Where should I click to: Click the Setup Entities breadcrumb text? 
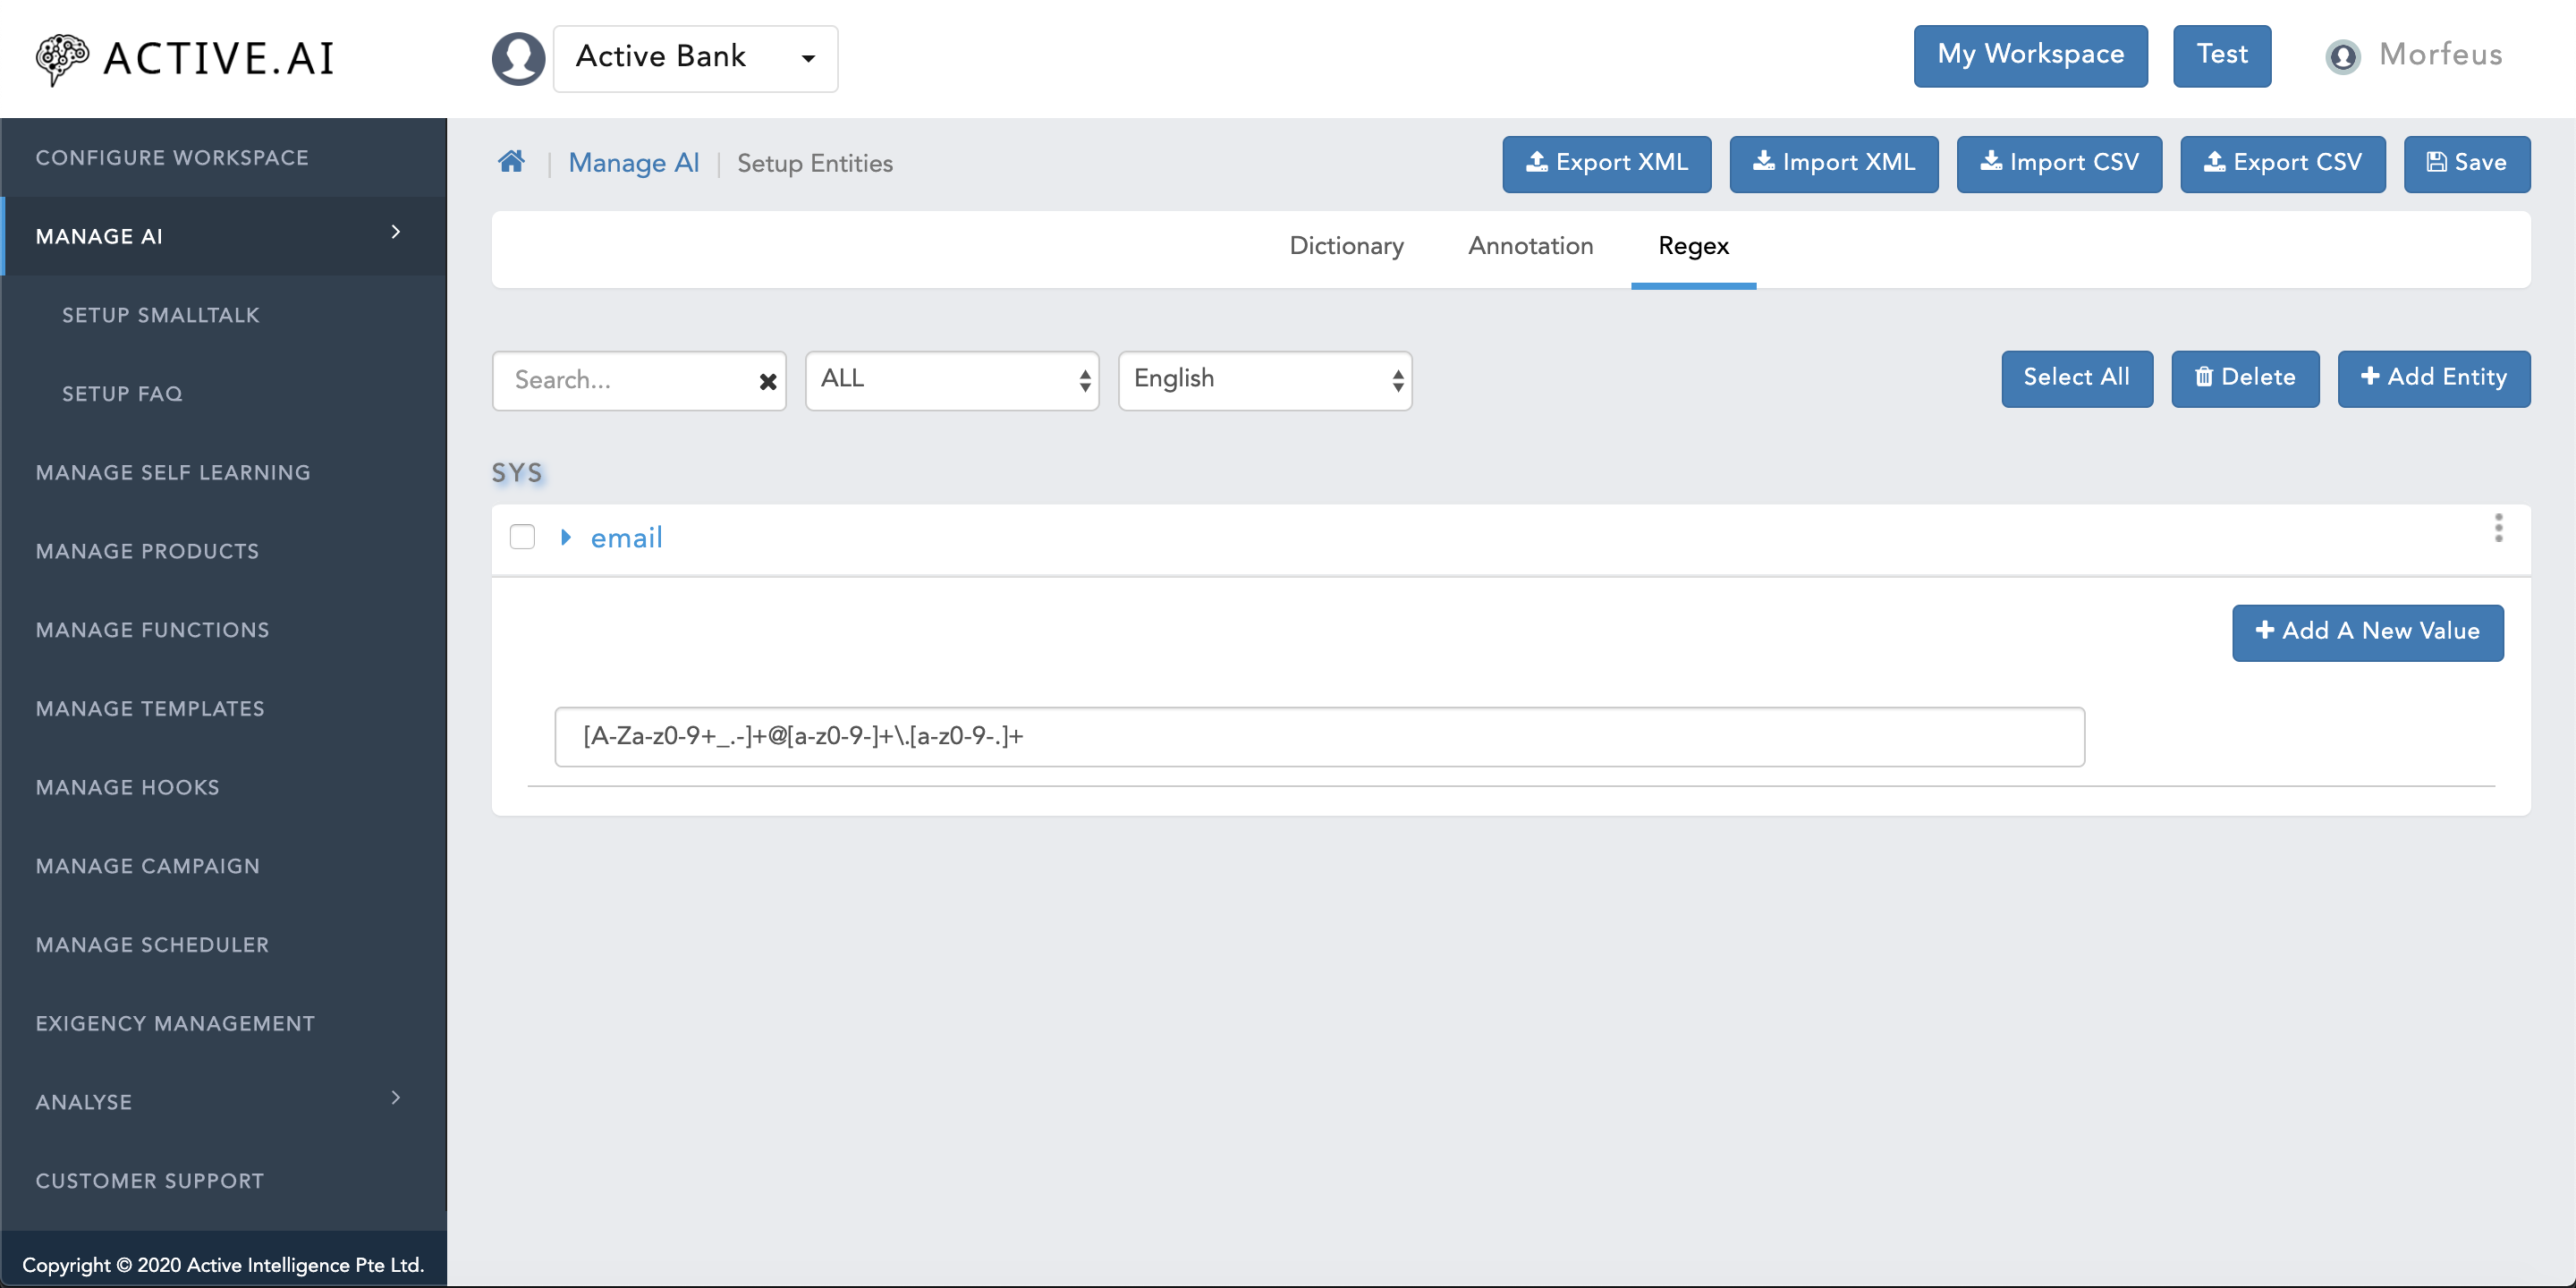click(815, 163)
